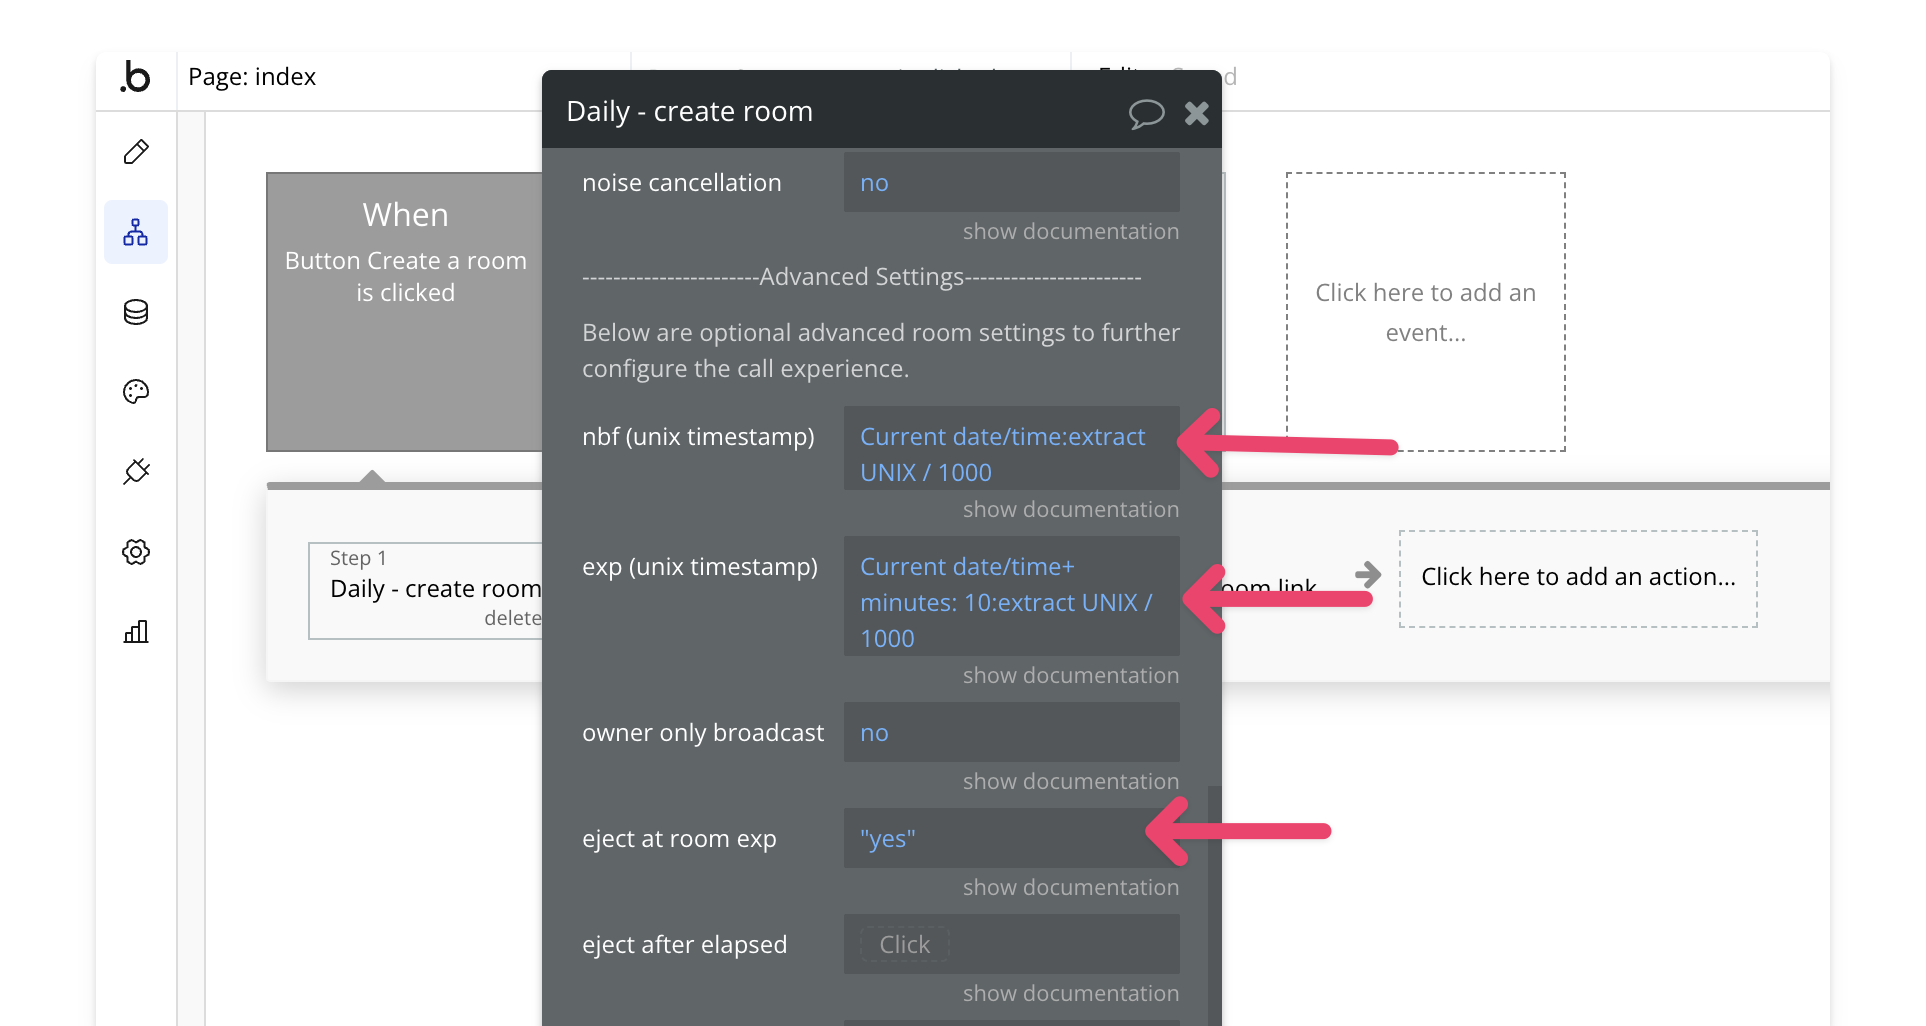Show documentation under owner only broadcast
Screen dimensions: 1926x1026
point(1071,781)
